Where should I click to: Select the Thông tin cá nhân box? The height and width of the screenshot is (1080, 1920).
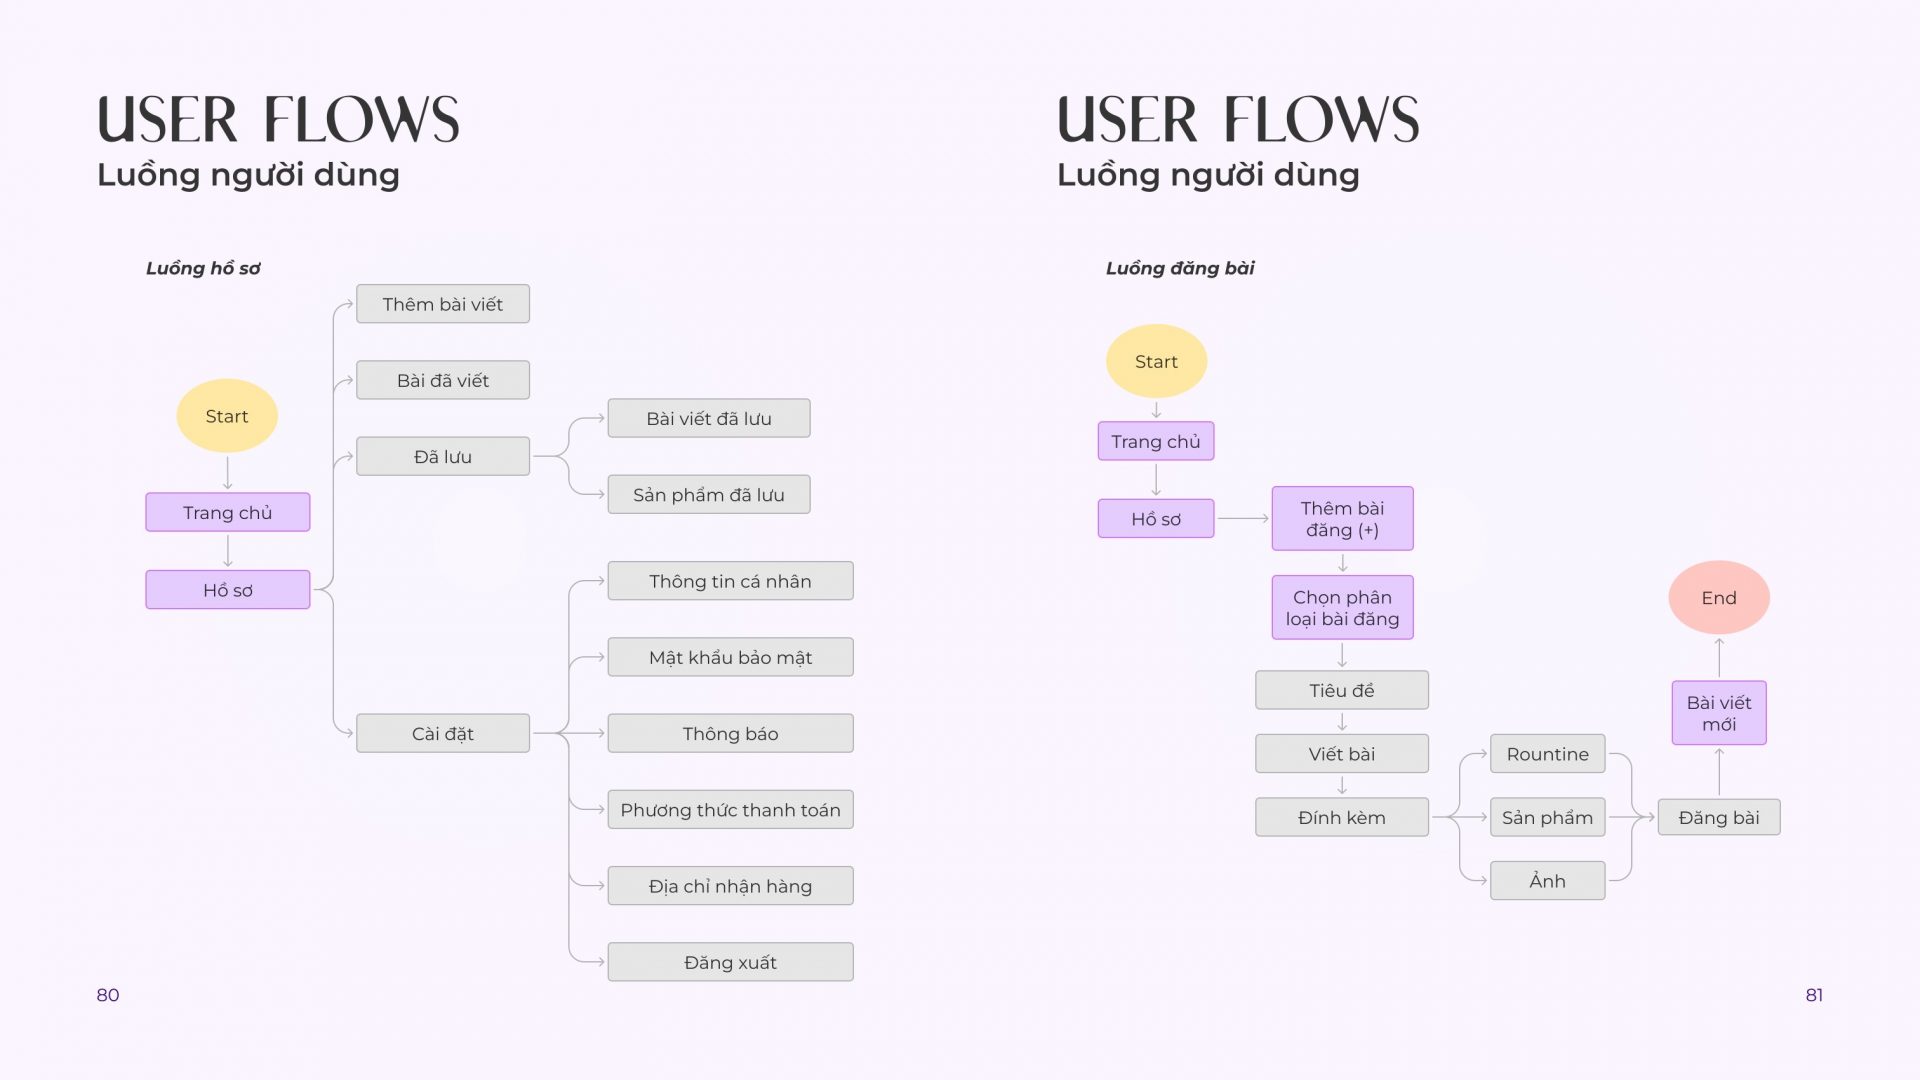(730, 581)
